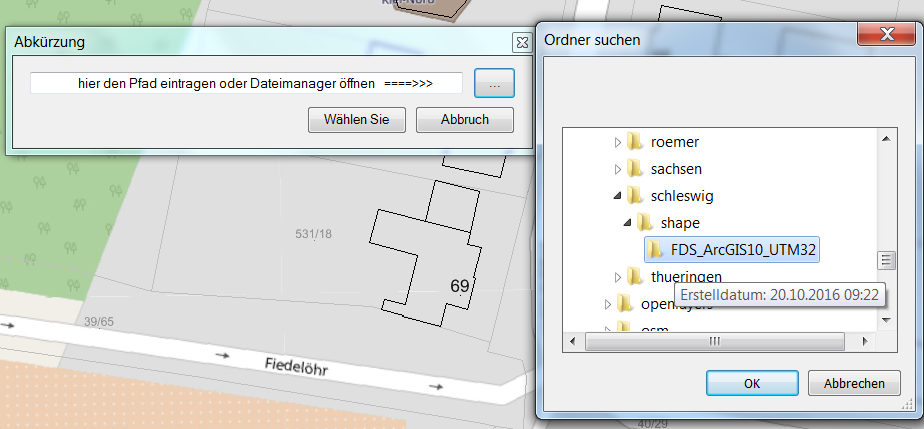Image resolution: width=924 pixels, height=429 pixels.
Task: Select the schleswig folder
Action: pos(682,196)
